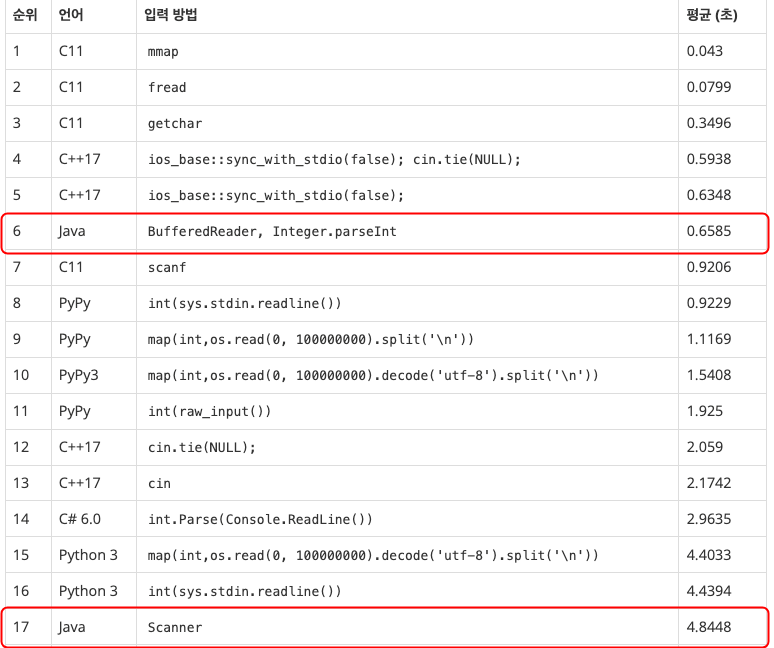Click the value 4.4033
This screenshot has height=648, width=774.
tap(708, 556)
